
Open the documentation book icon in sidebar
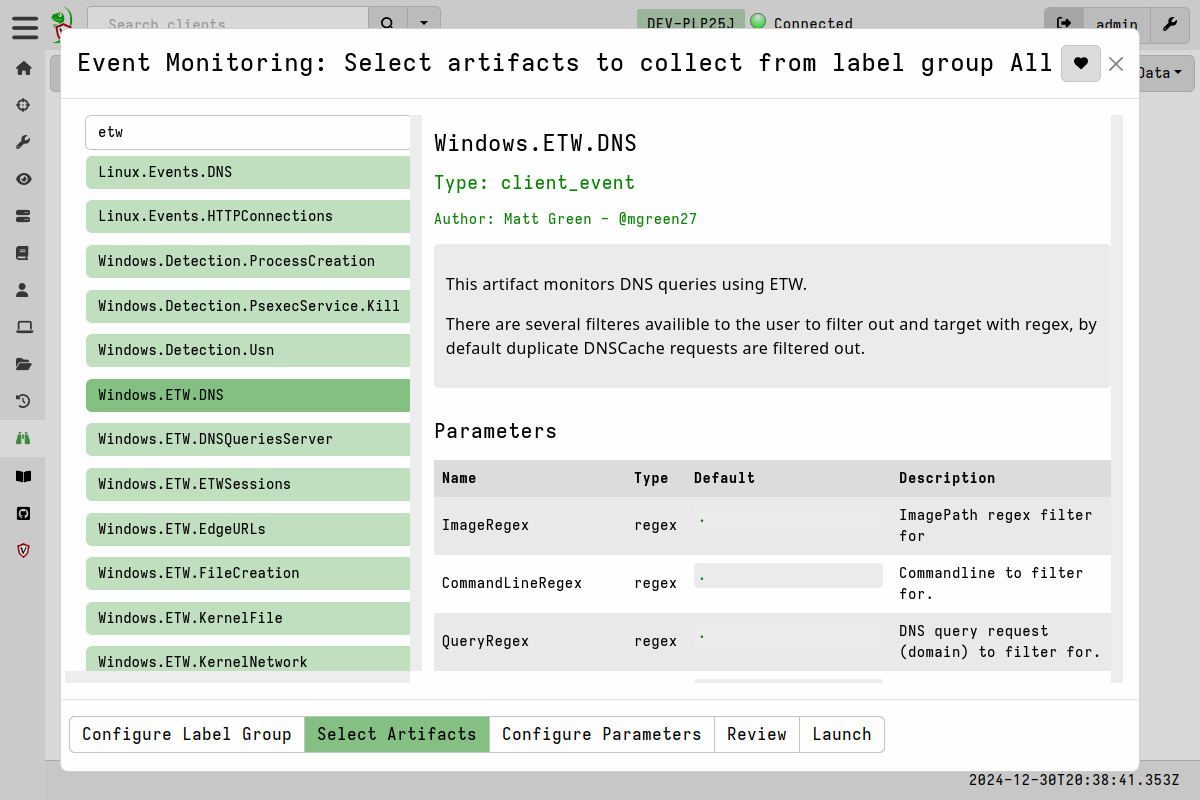point(23,476)
